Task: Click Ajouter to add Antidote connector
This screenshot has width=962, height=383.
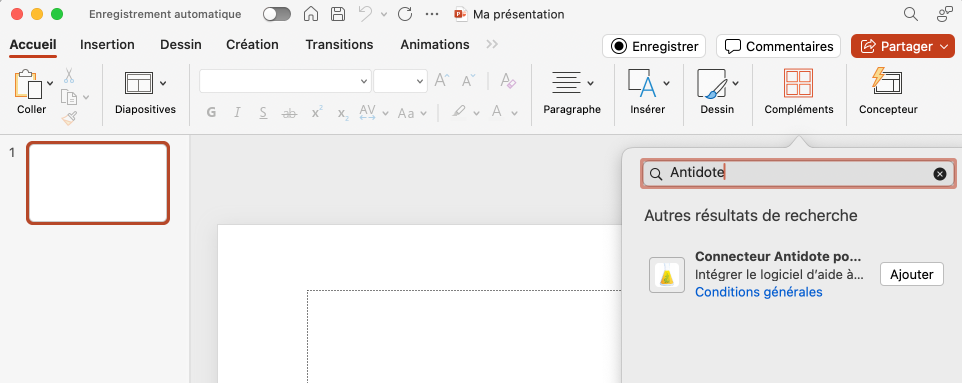Action: click(x=912, y=274)
